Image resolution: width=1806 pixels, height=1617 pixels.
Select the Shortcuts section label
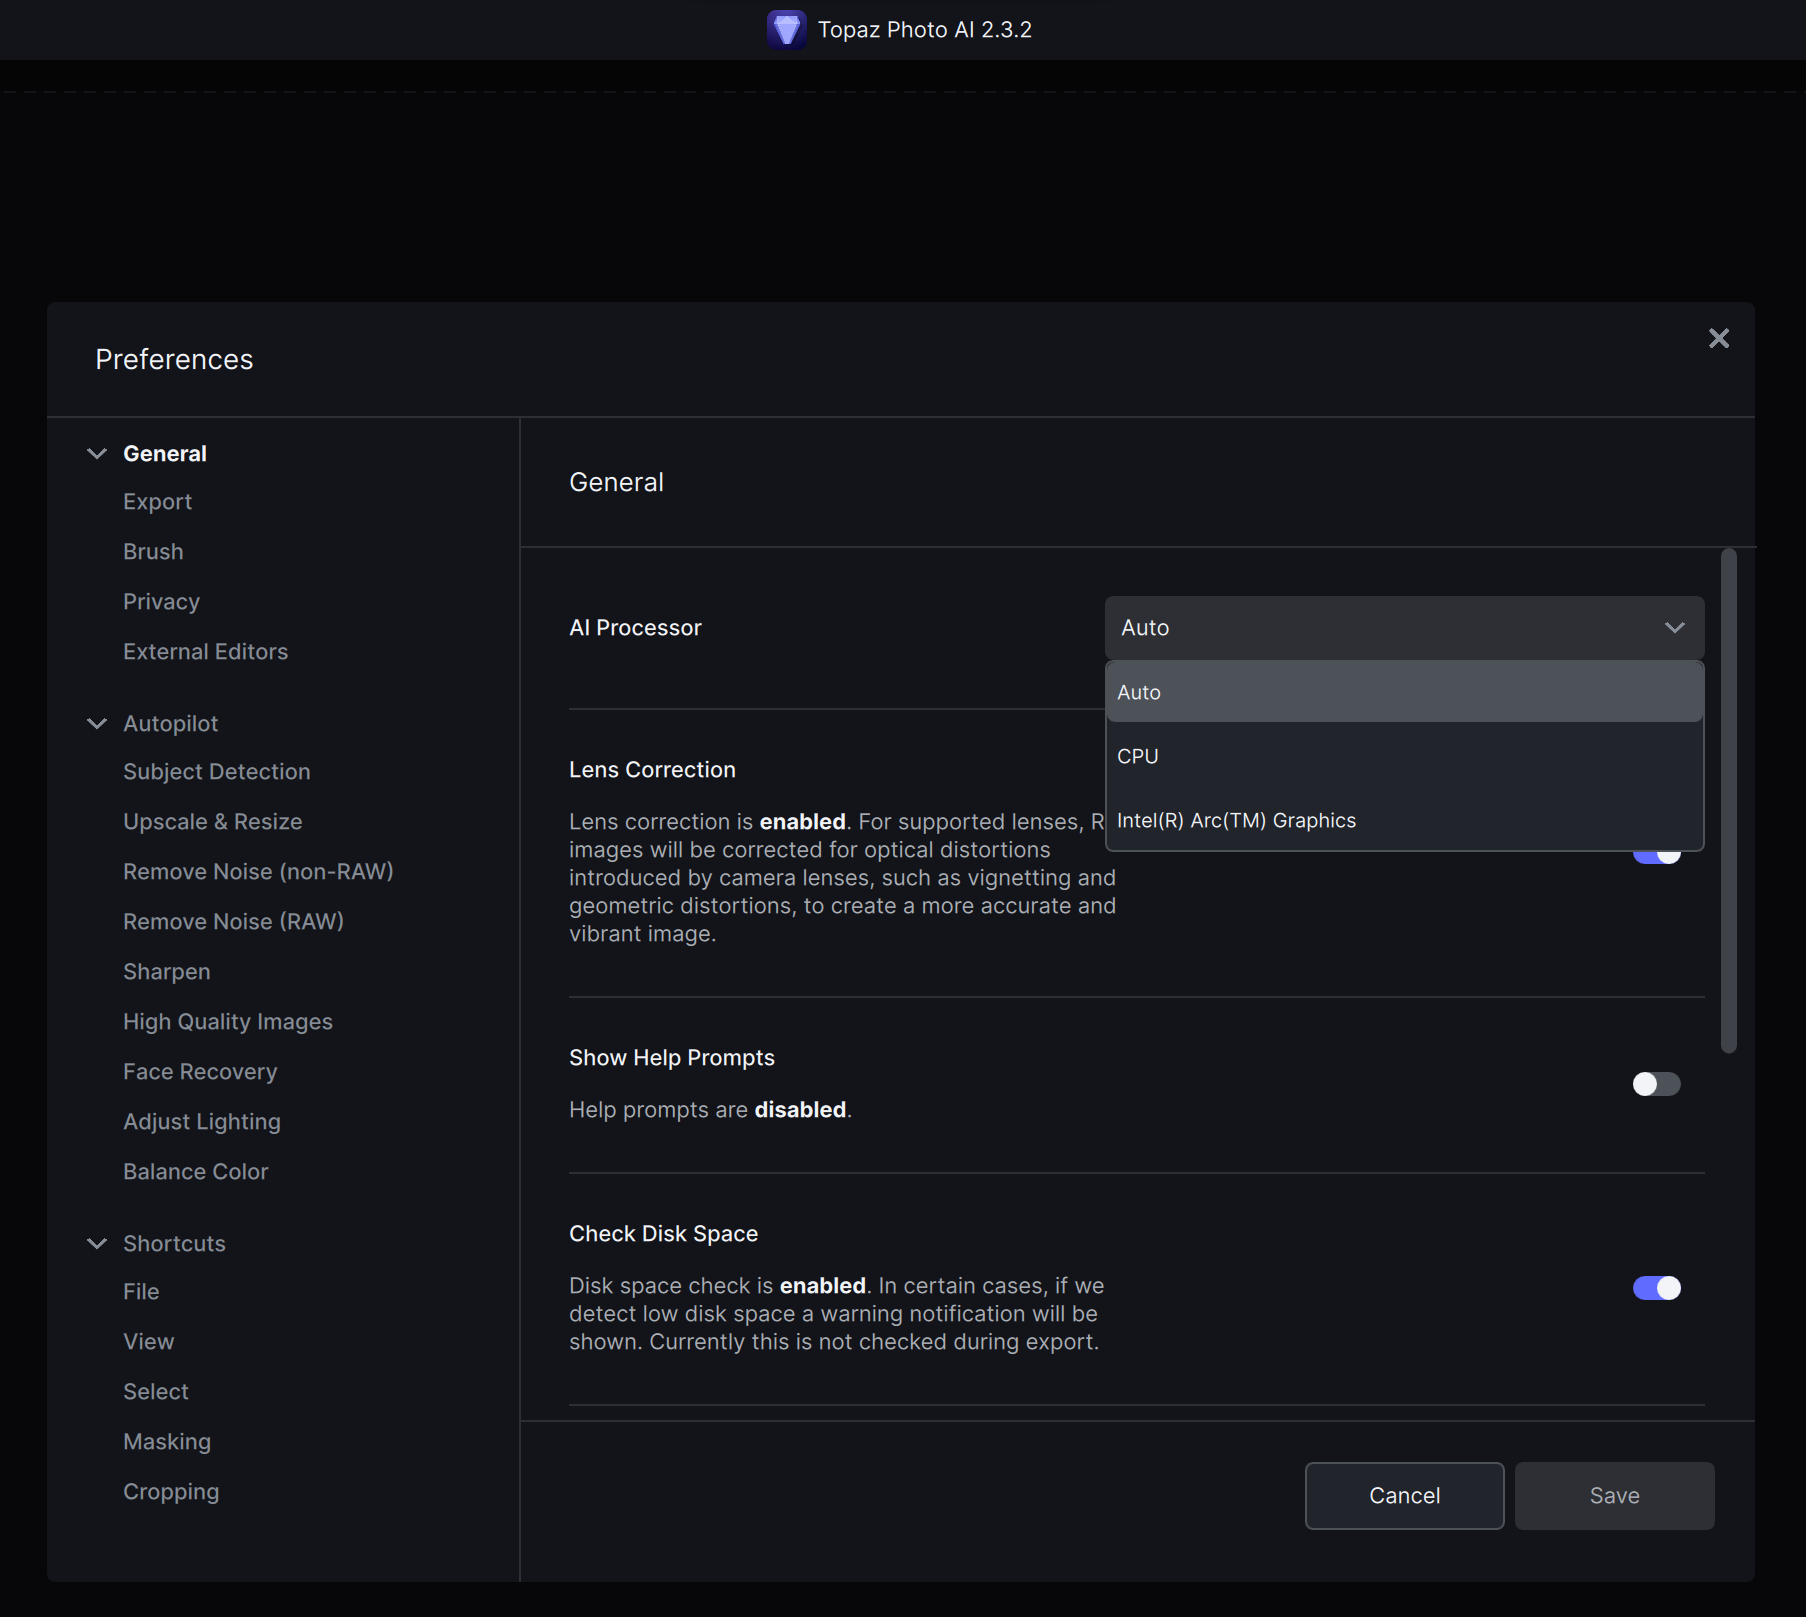(x=174, y=1243)
